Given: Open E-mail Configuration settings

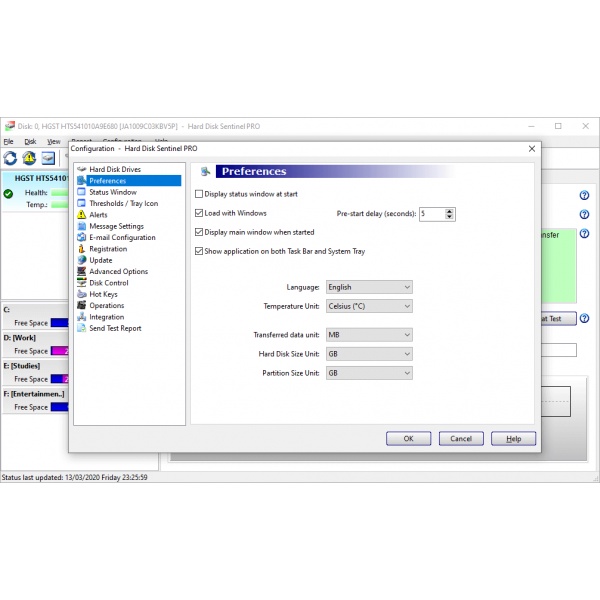Looking at the screenshot, I should click(x=121, y=238).
